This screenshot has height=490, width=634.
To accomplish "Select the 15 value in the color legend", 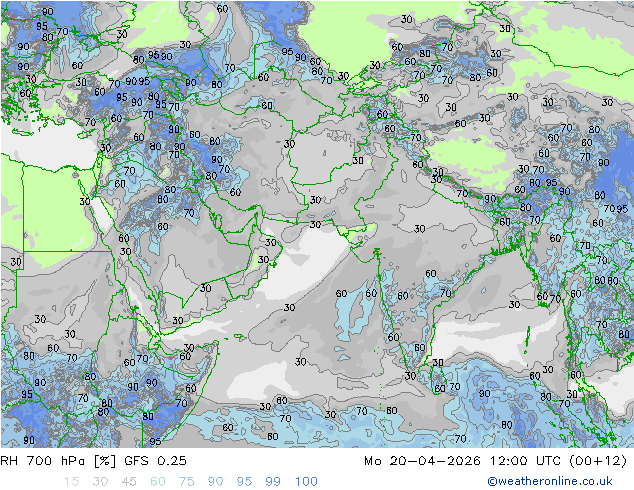I will point(71,482).
